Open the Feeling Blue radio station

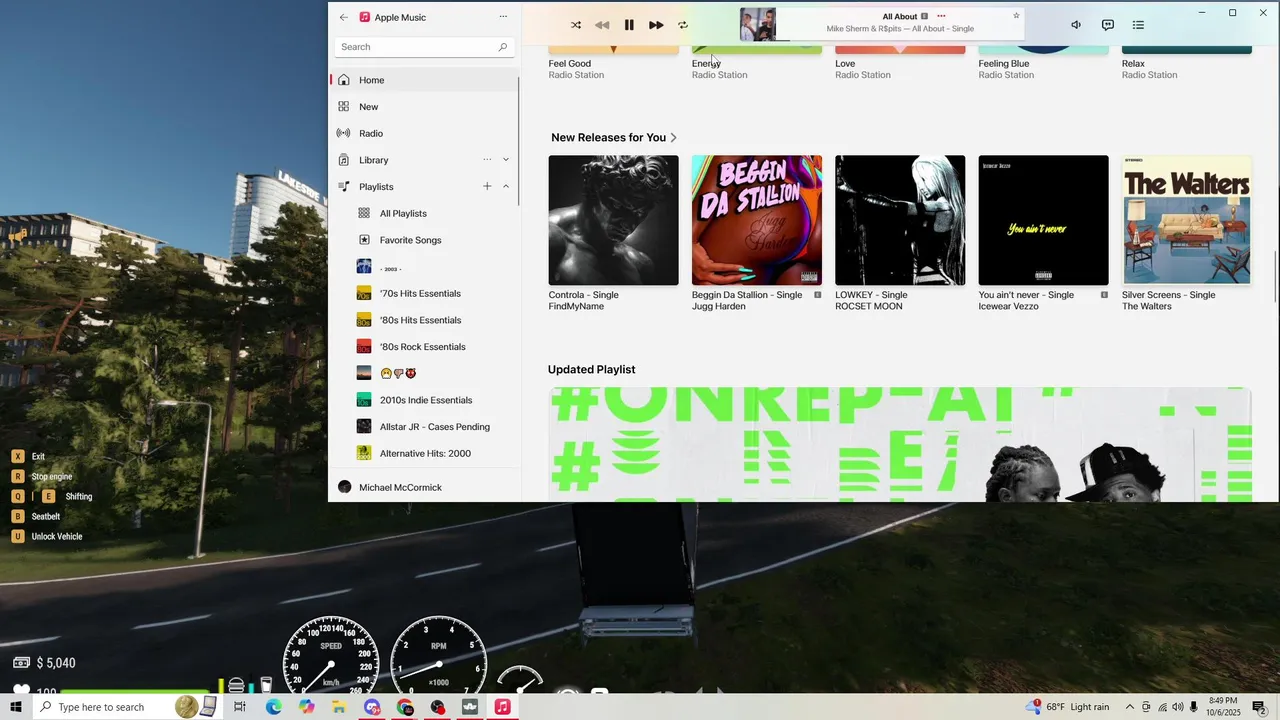click(x=1043, y=50)
